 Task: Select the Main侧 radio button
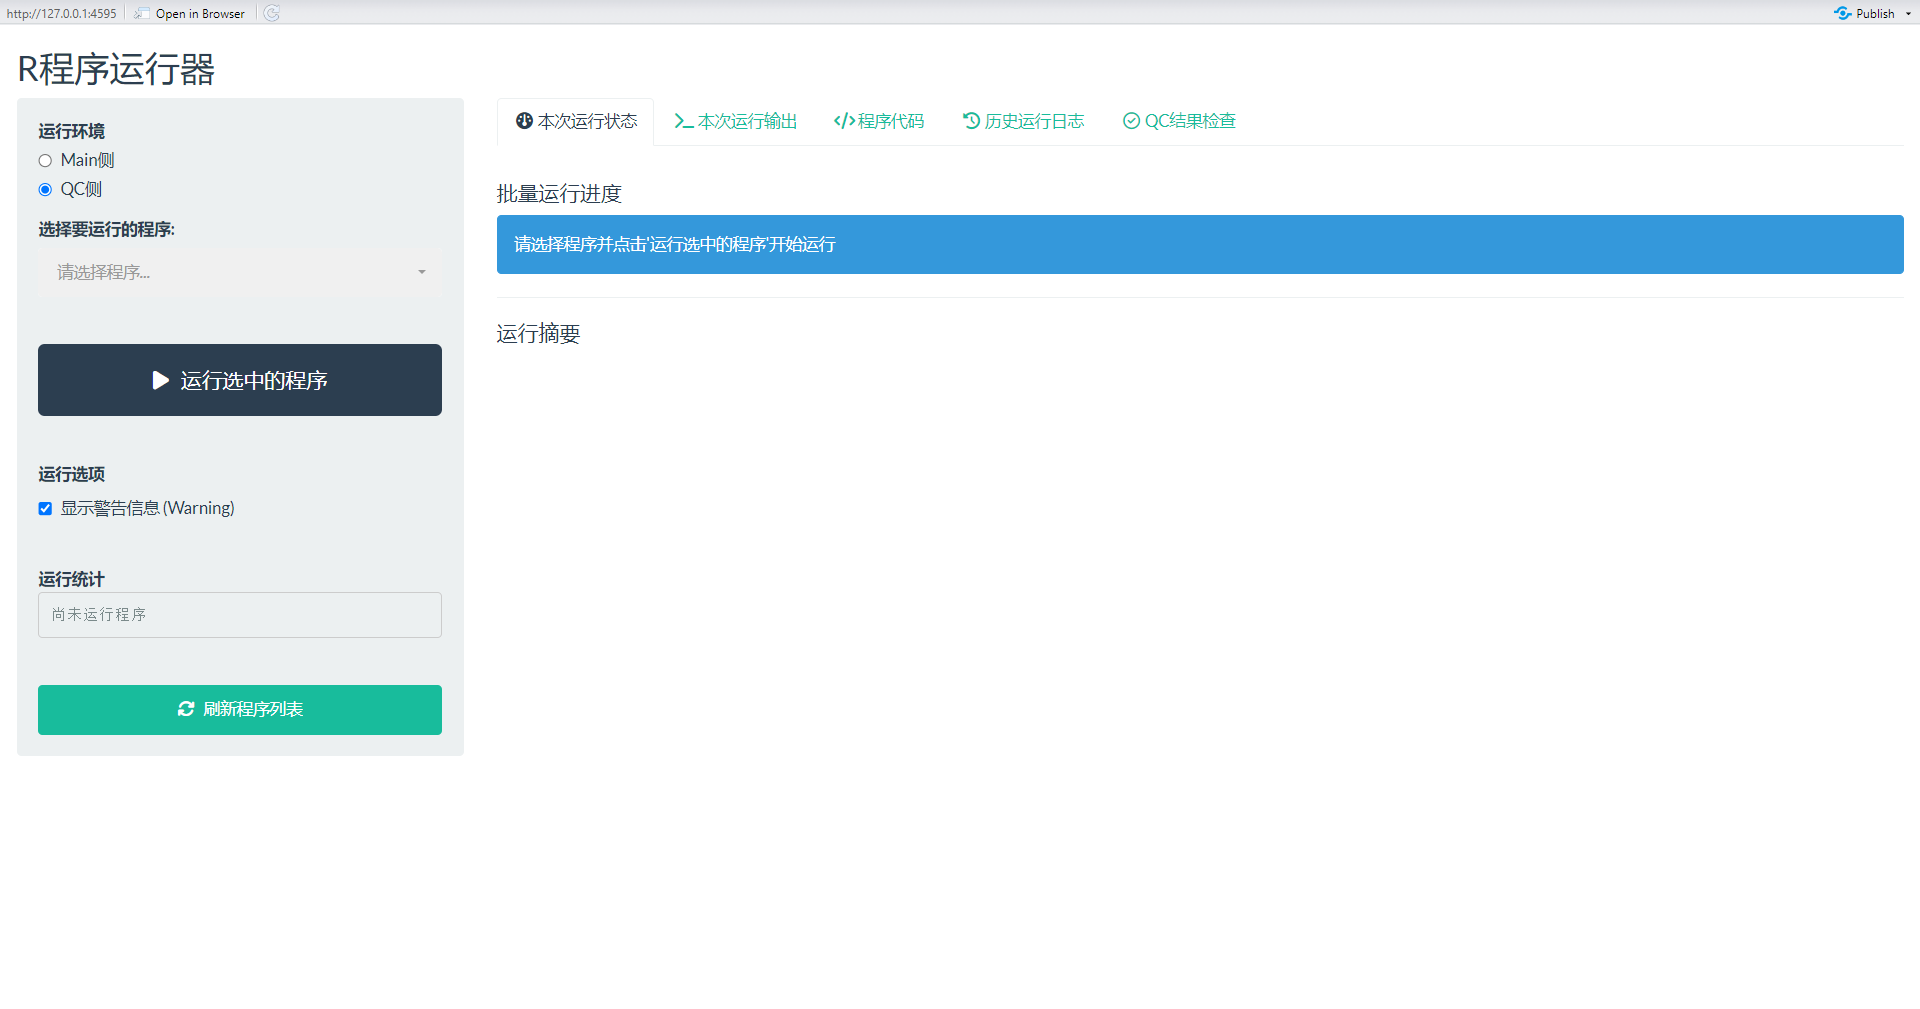click(45, 160)
